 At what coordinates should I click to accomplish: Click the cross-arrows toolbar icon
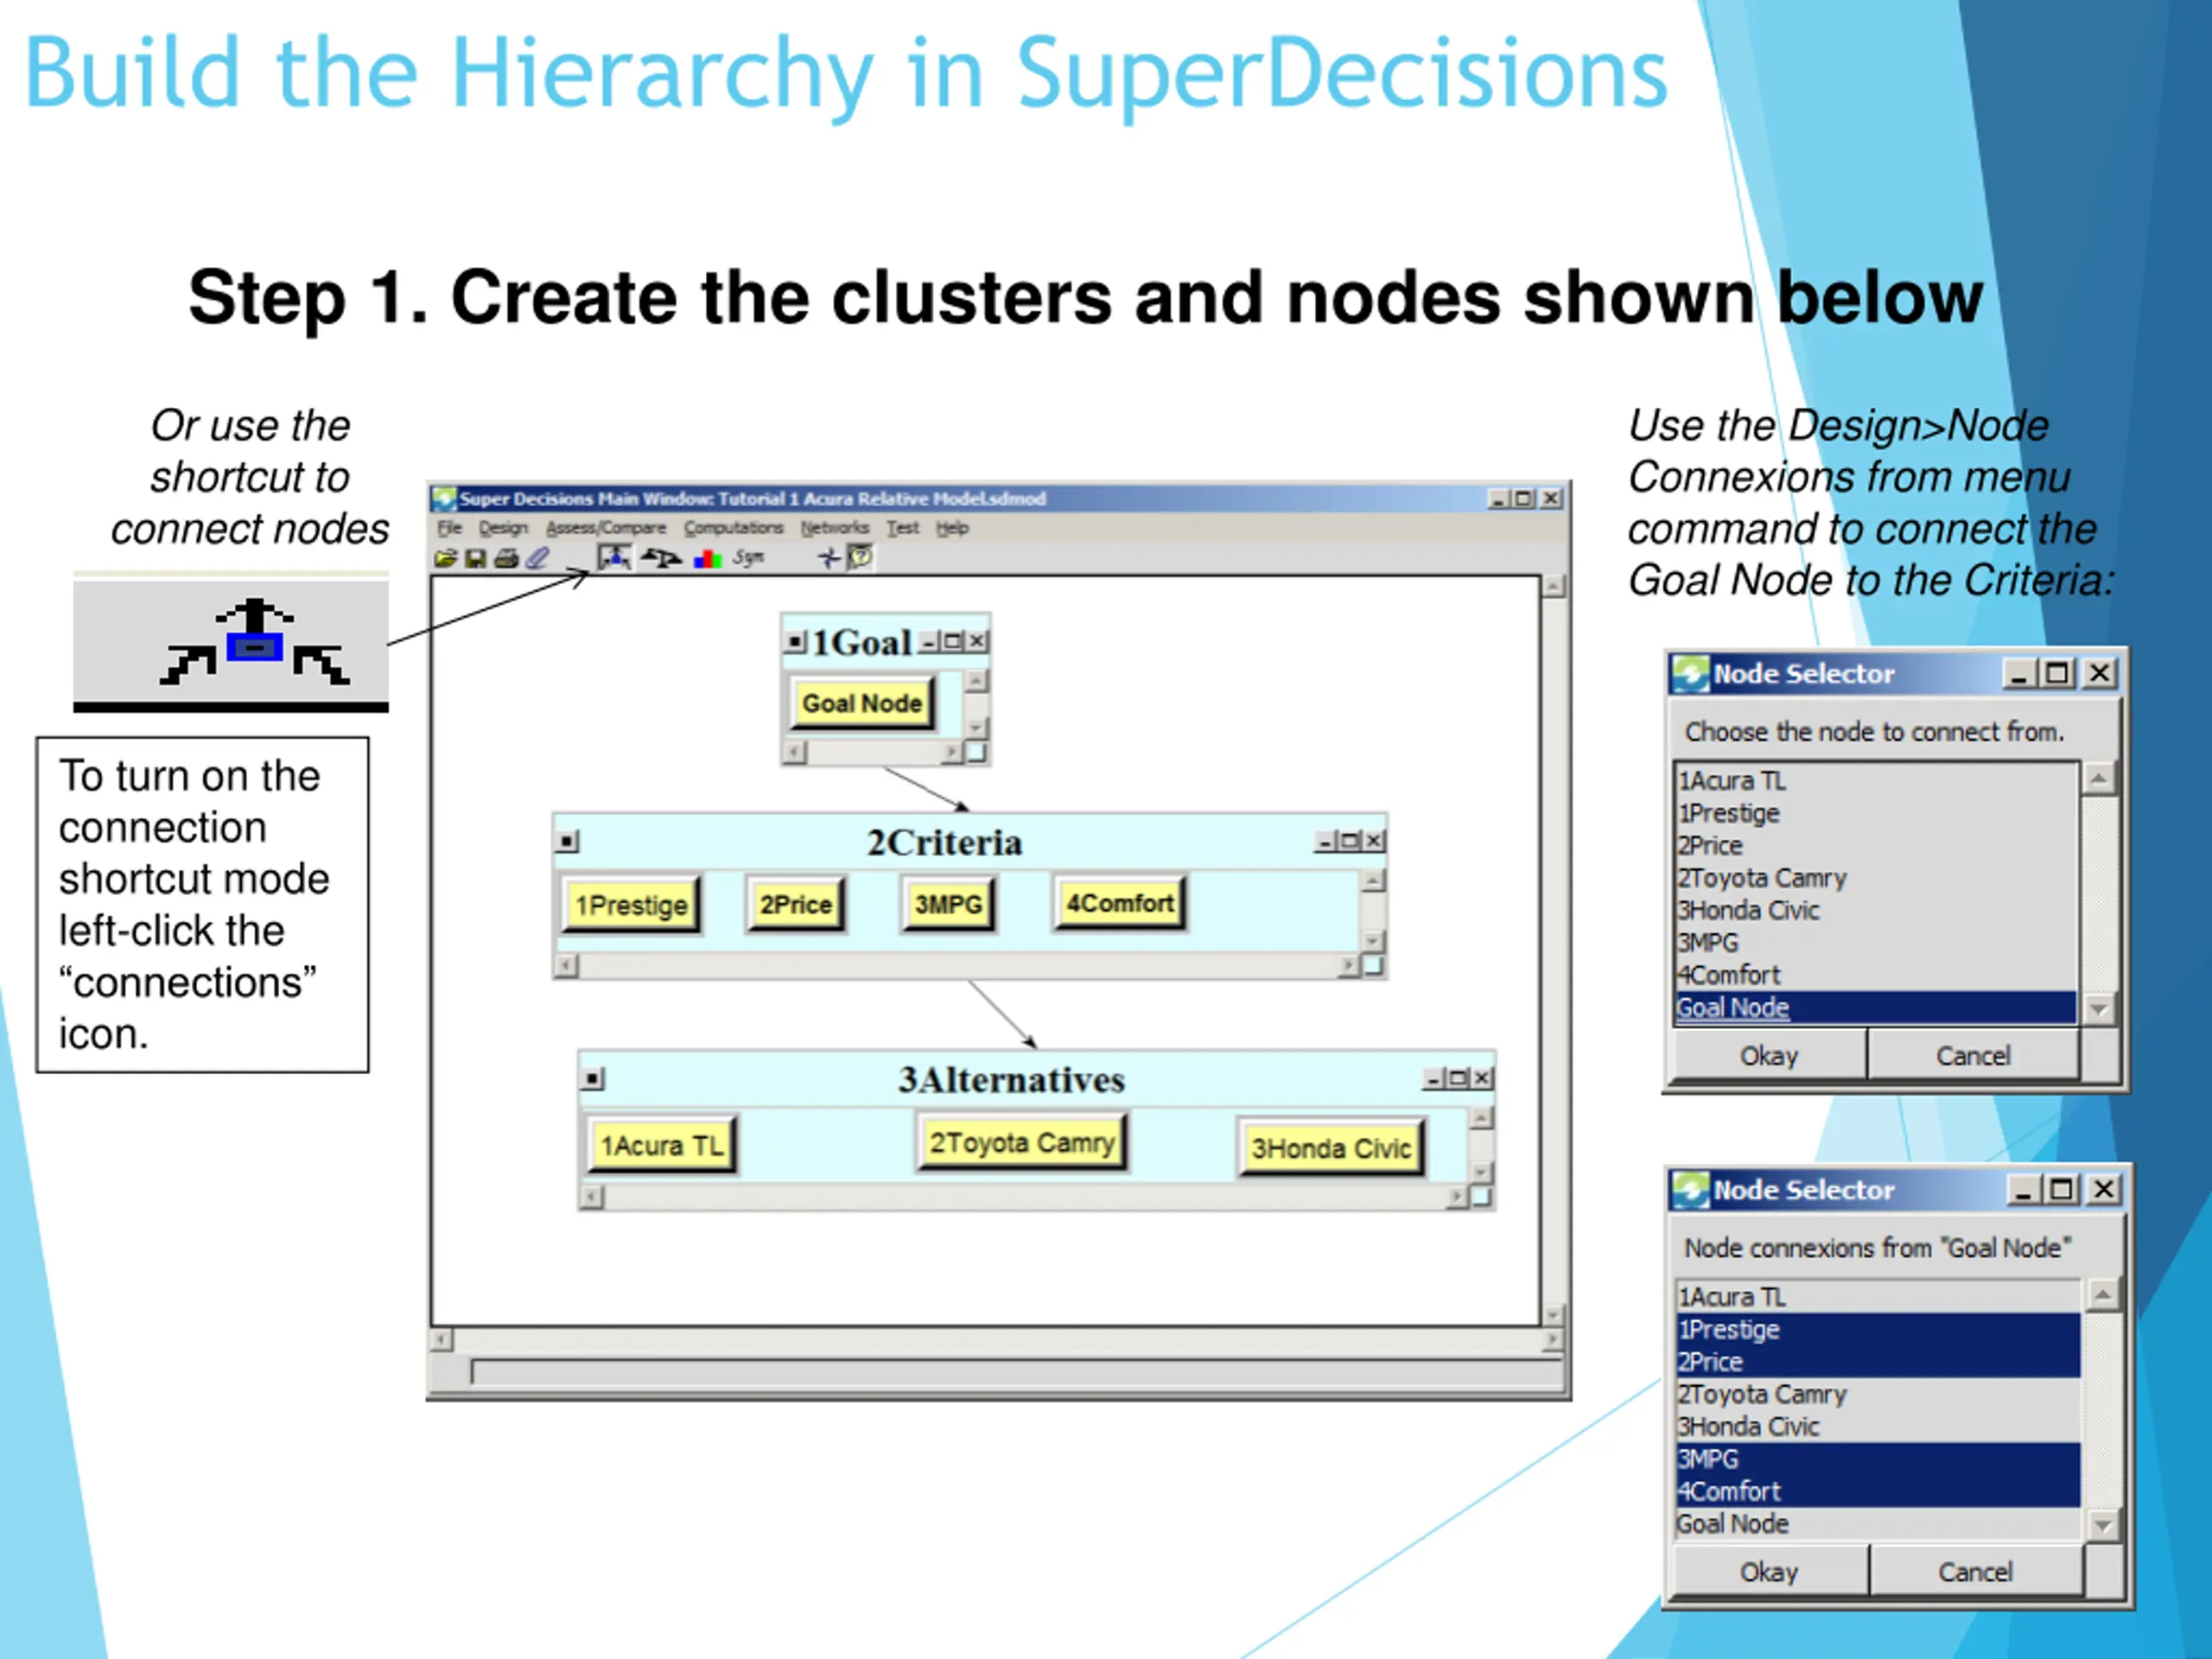829,558
